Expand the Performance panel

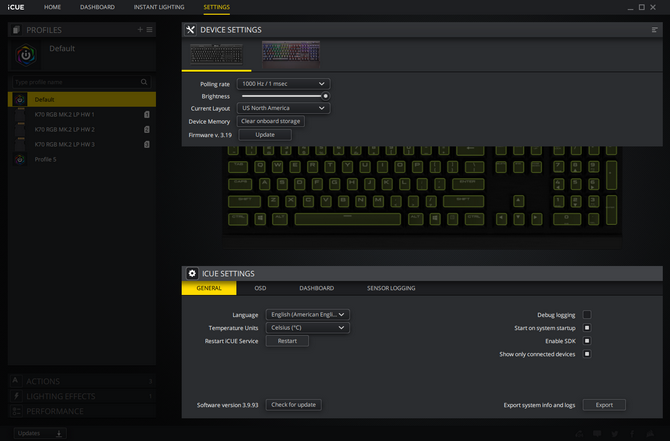pos(82,411)
